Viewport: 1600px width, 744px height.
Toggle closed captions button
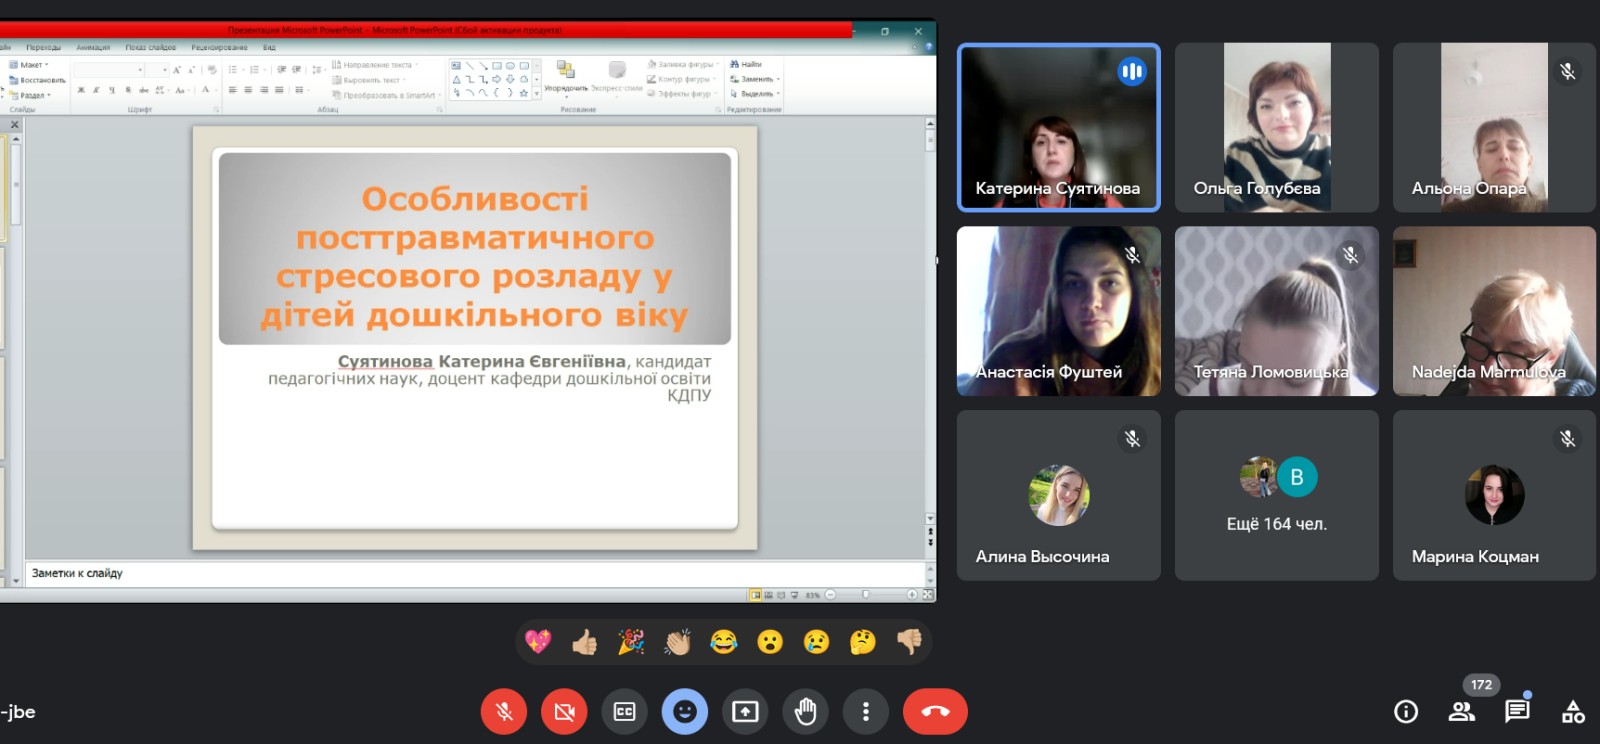coord(624,711)
